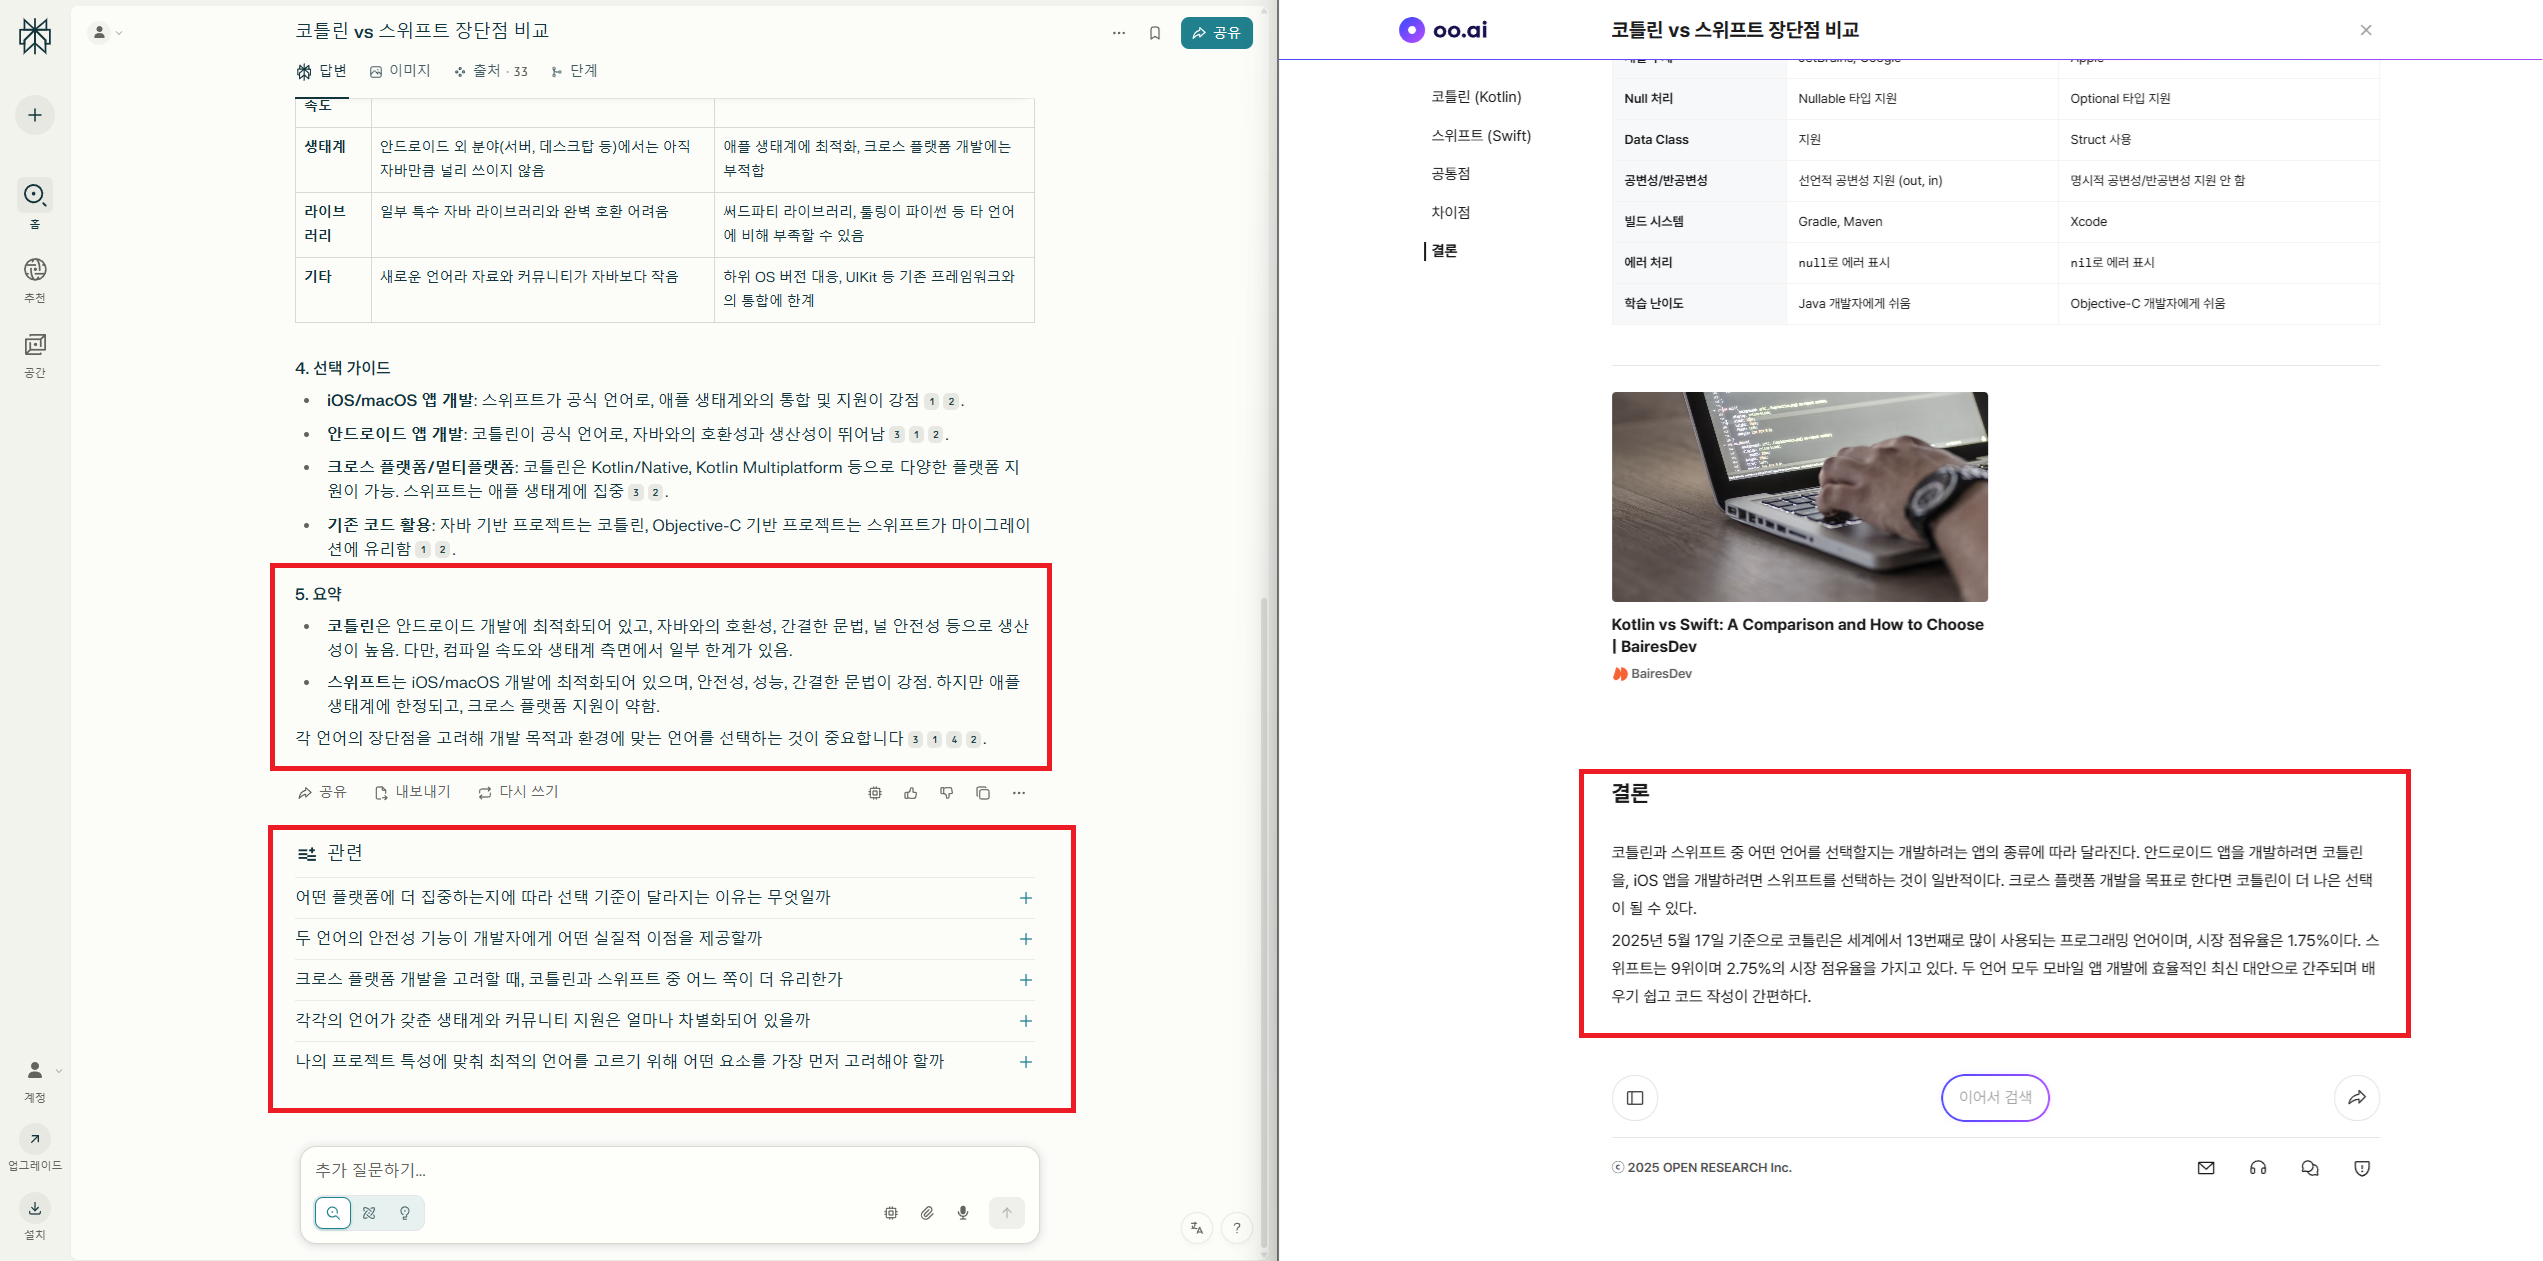Switch to the 이미지 tab
Screen dimensions: 2543x1261
(x=401, y=71)
